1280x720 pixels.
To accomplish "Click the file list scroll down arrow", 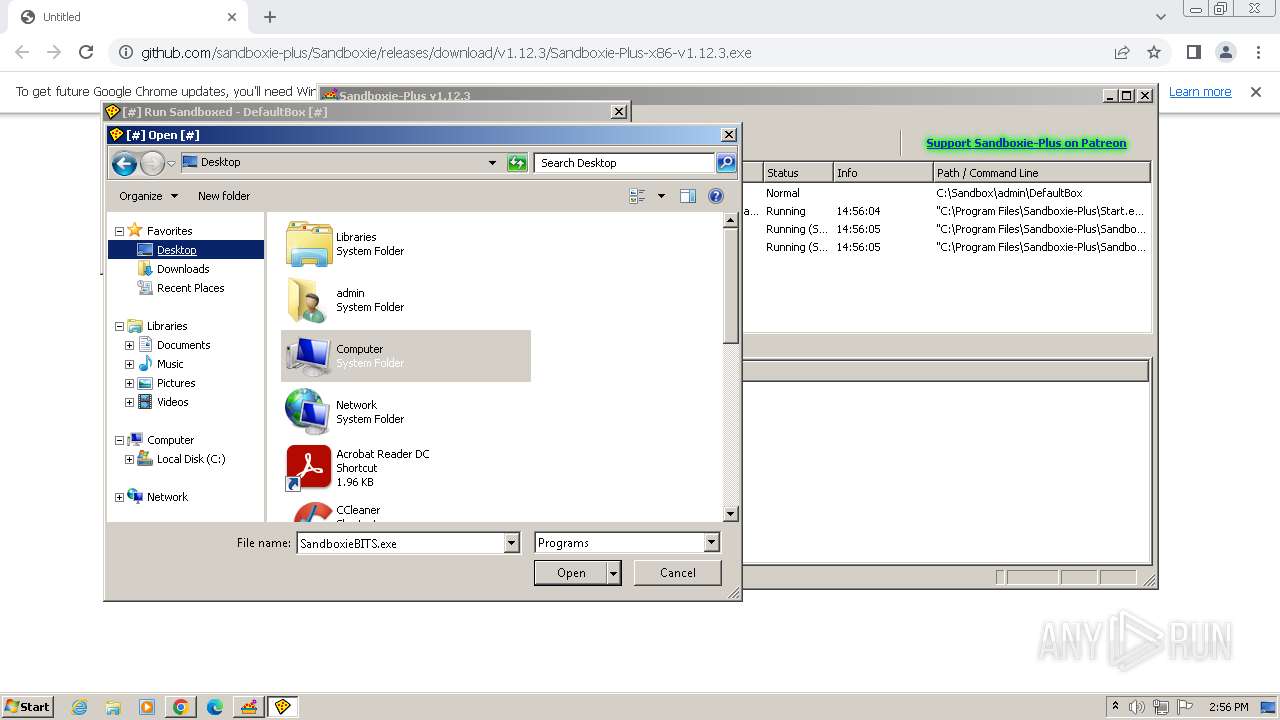I will tap(730, 513).
